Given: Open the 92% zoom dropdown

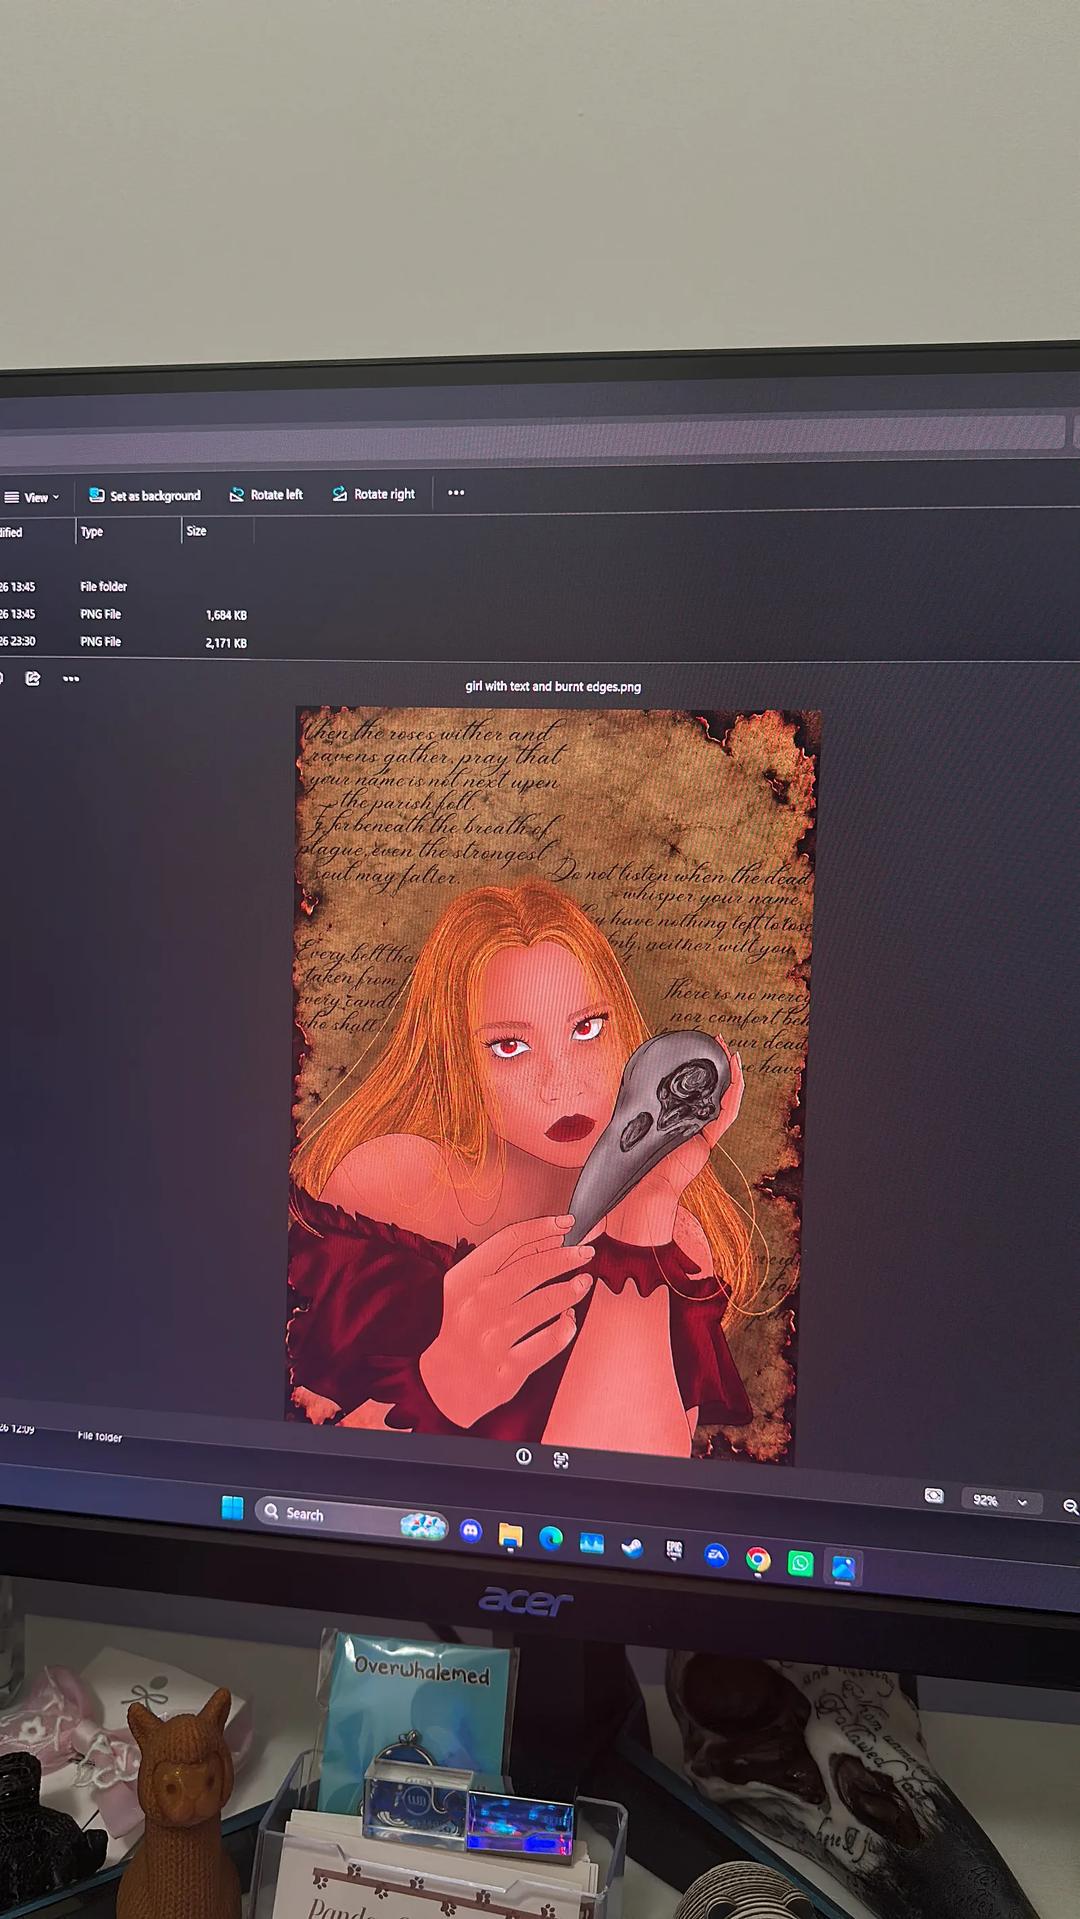Looking at the screenshot, I should click(x=1000, y=1501).
